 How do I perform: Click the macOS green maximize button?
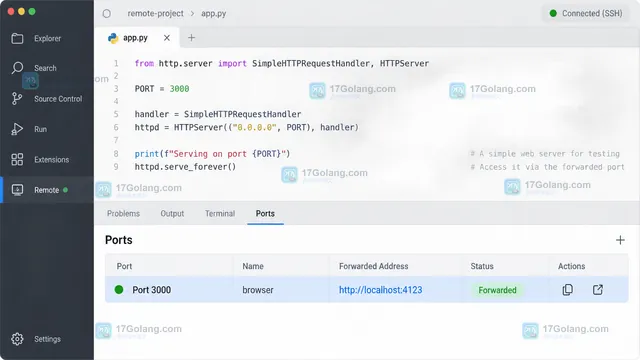click(x=32, y=11)
